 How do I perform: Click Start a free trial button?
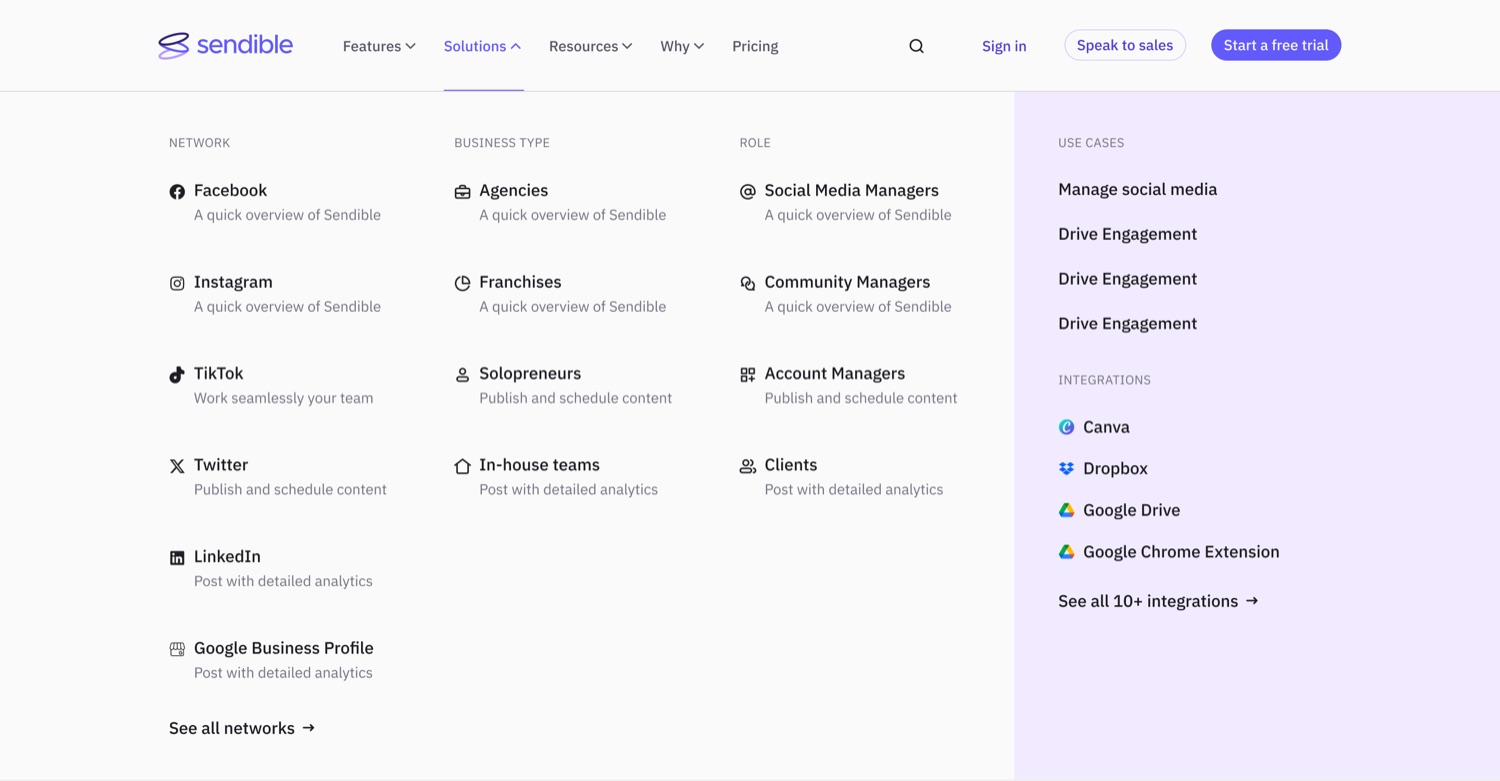1276,45
